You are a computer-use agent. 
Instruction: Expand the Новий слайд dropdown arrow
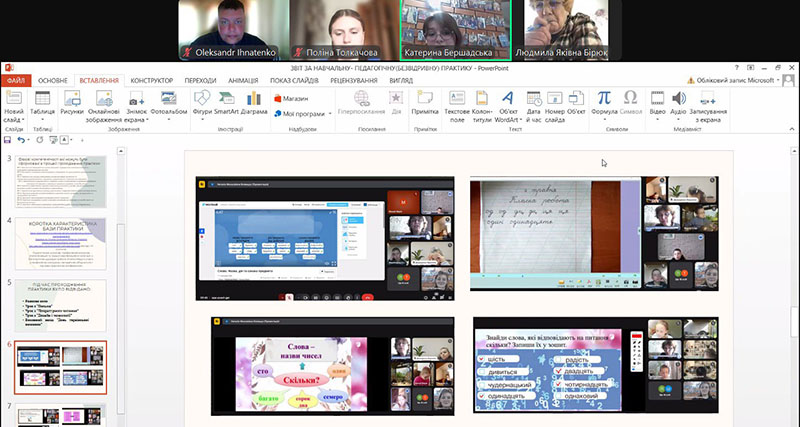[x=22, y=120]
